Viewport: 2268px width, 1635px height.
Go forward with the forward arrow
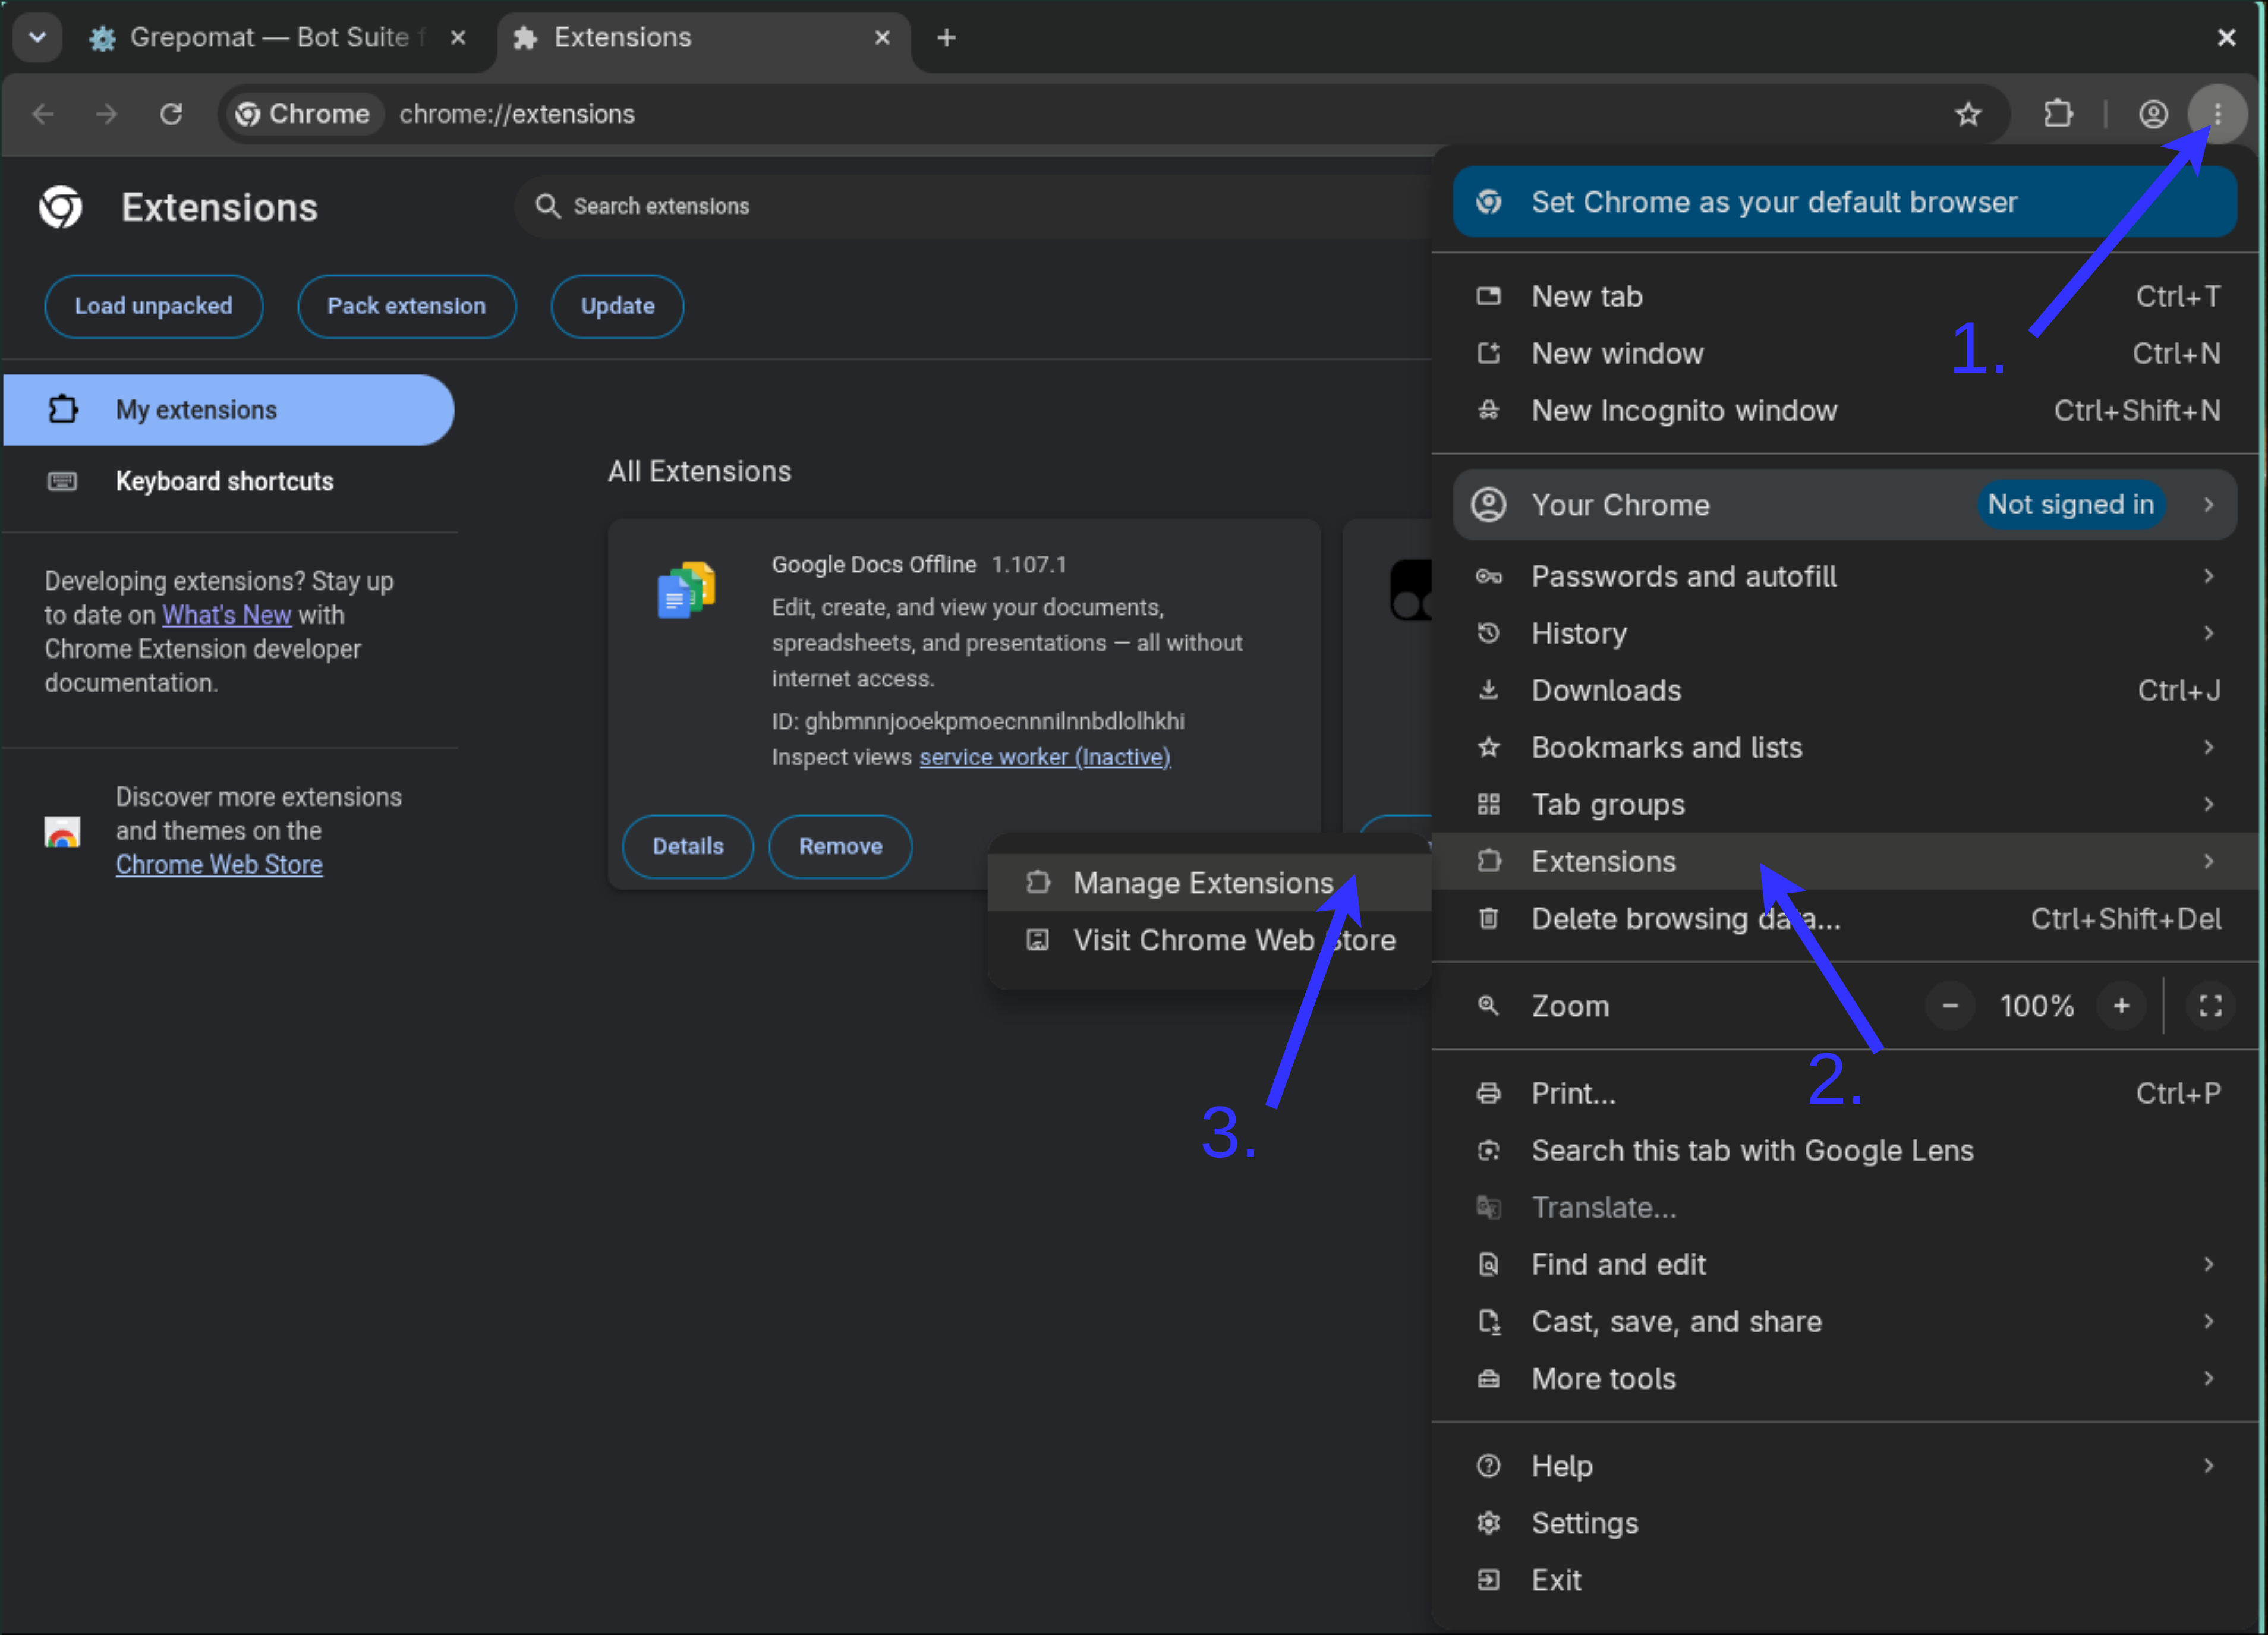106,114
